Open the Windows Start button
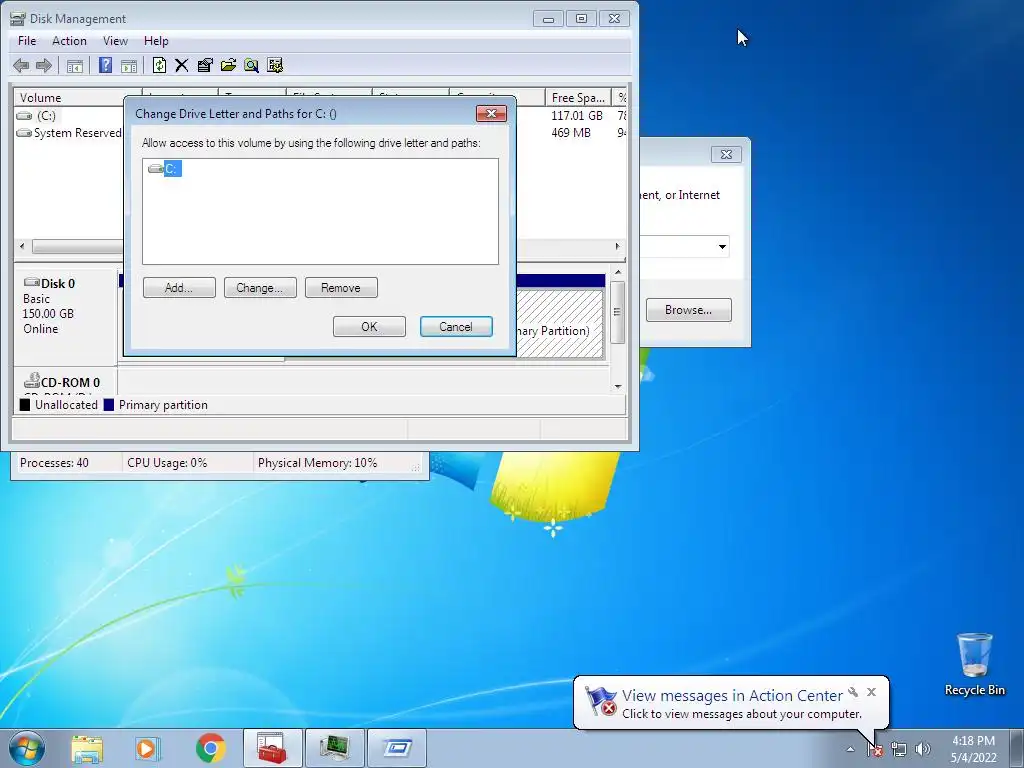Image resolution: width=1024 pixels, height=768 pixels. click(27, 748)
